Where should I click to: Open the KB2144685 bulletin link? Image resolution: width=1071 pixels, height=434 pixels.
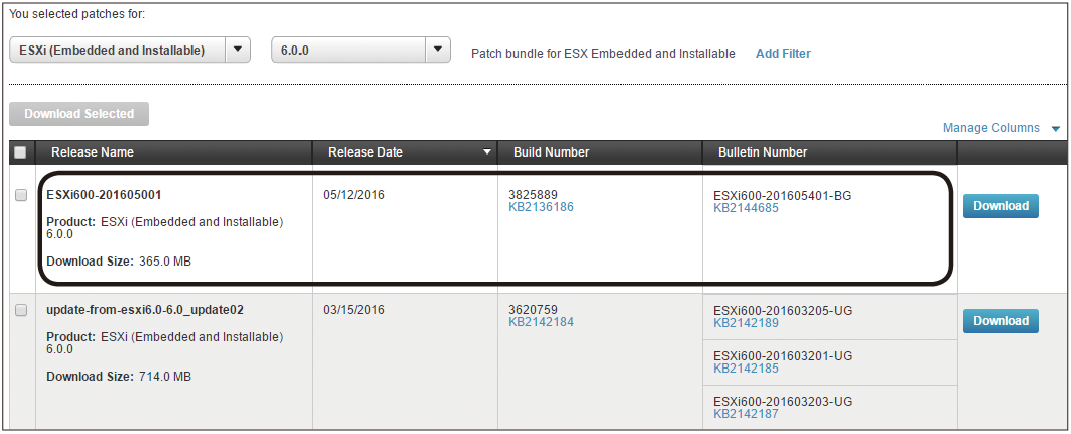point(745,209)
